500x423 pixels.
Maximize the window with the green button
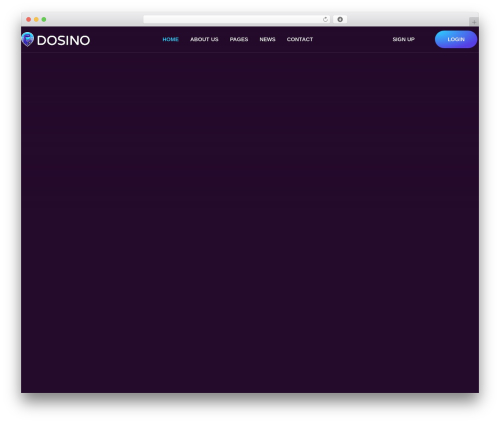click(44, 19)
